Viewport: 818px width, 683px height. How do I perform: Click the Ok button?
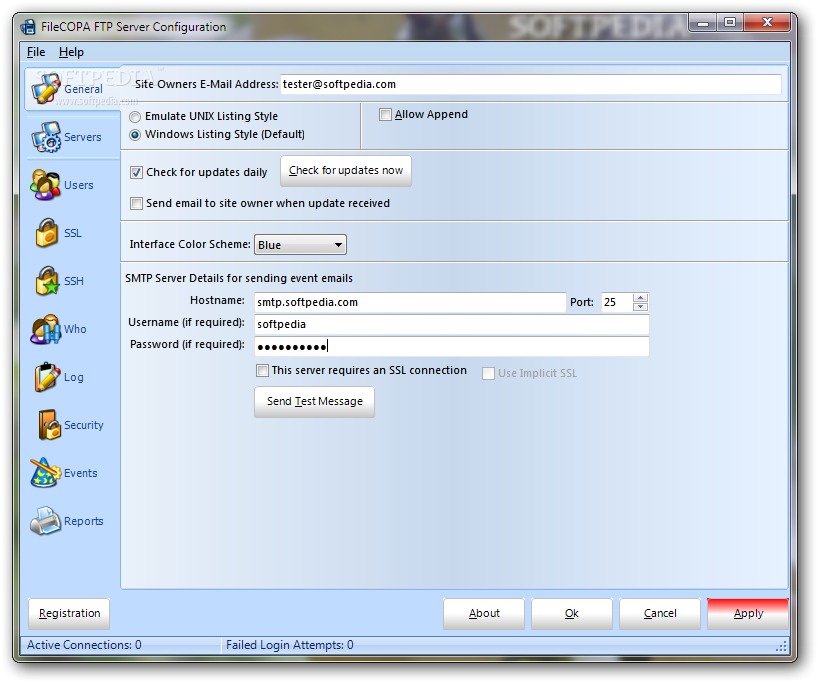[572, 614]
